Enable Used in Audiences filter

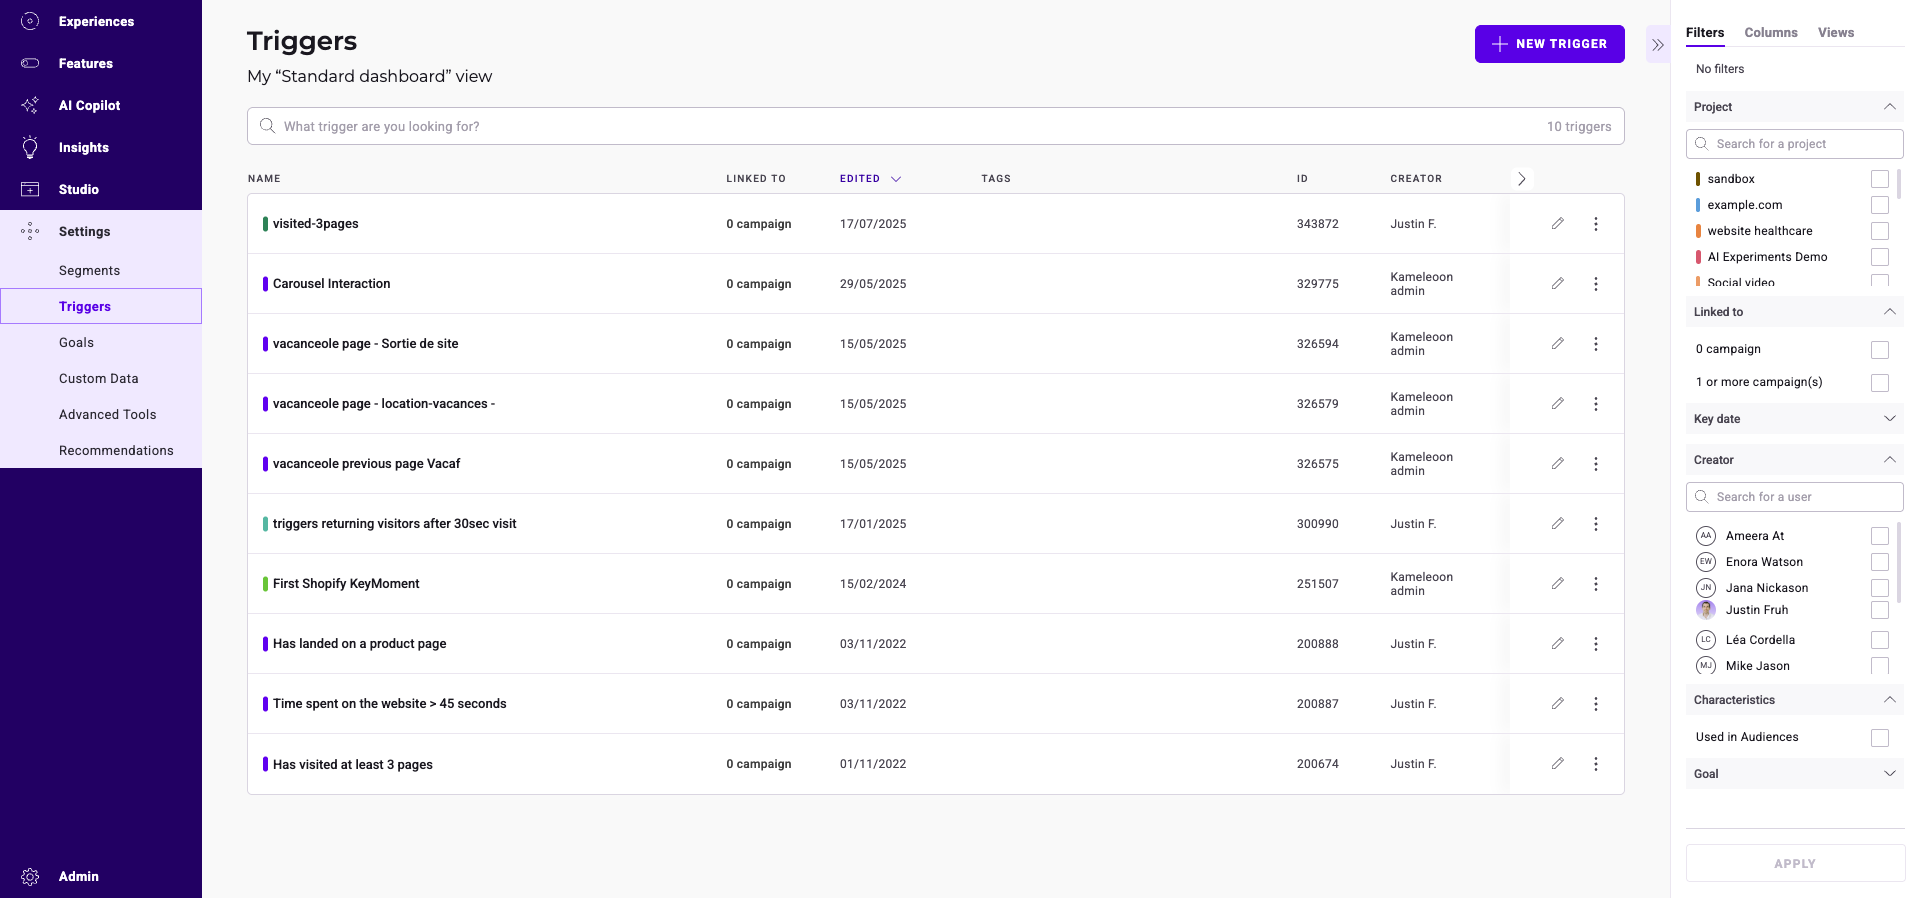[x=1879, y=738]
